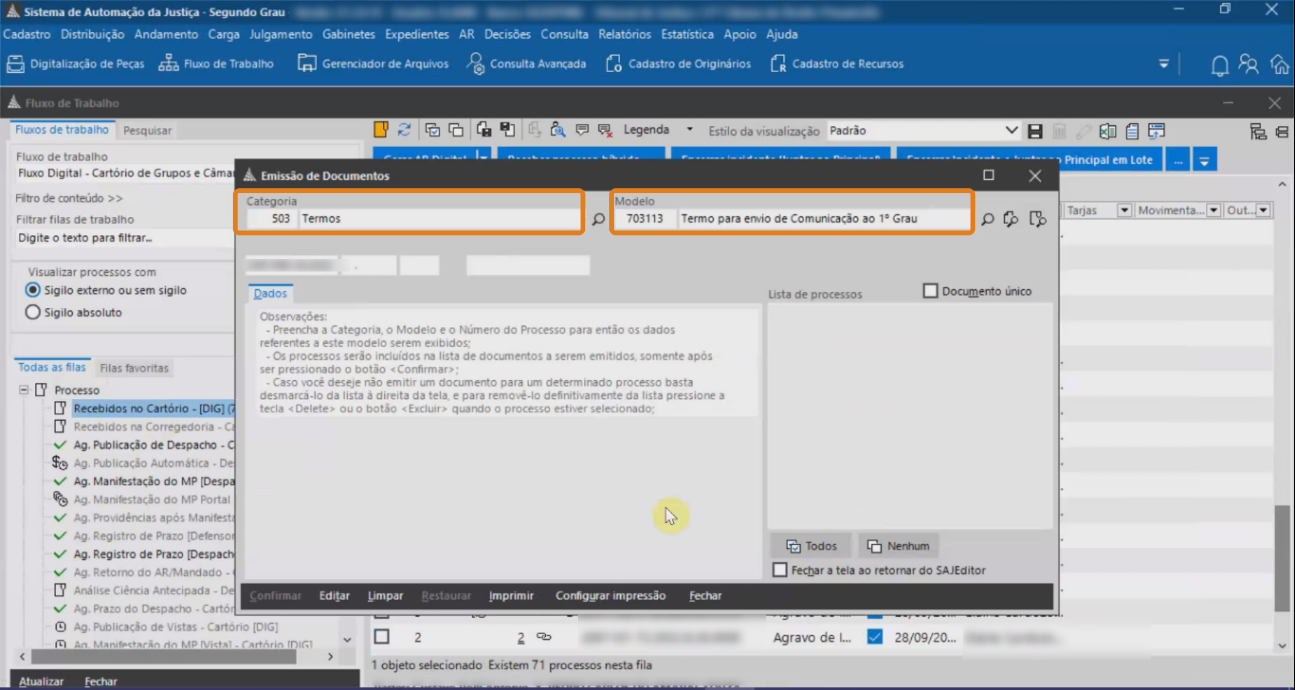Open the Distribuição menu

92,34
